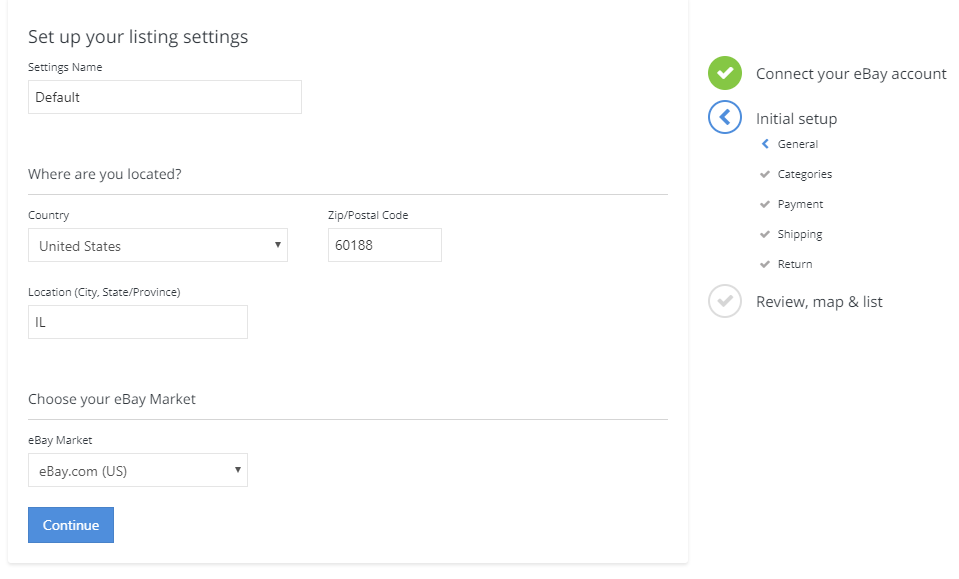Click the Location (City, State/Province) text field
Screen dimensions: 959x579
138,322
